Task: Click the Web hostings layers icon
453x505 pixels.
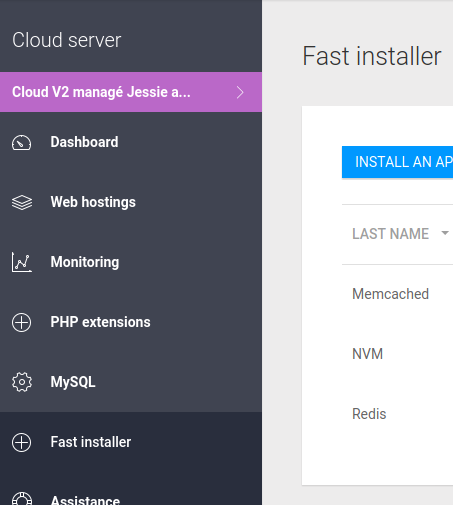Action: 22,202
